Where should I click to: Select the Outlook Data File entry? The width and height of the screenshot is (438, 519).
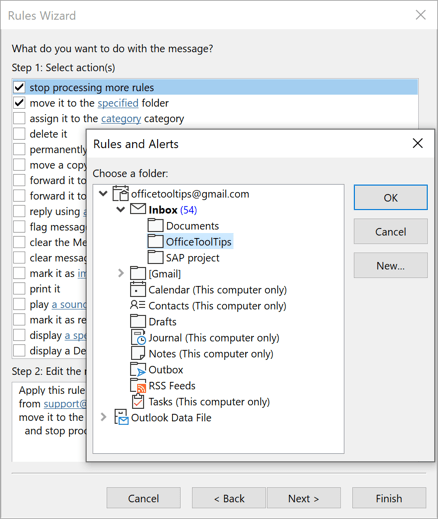point(171,418)
